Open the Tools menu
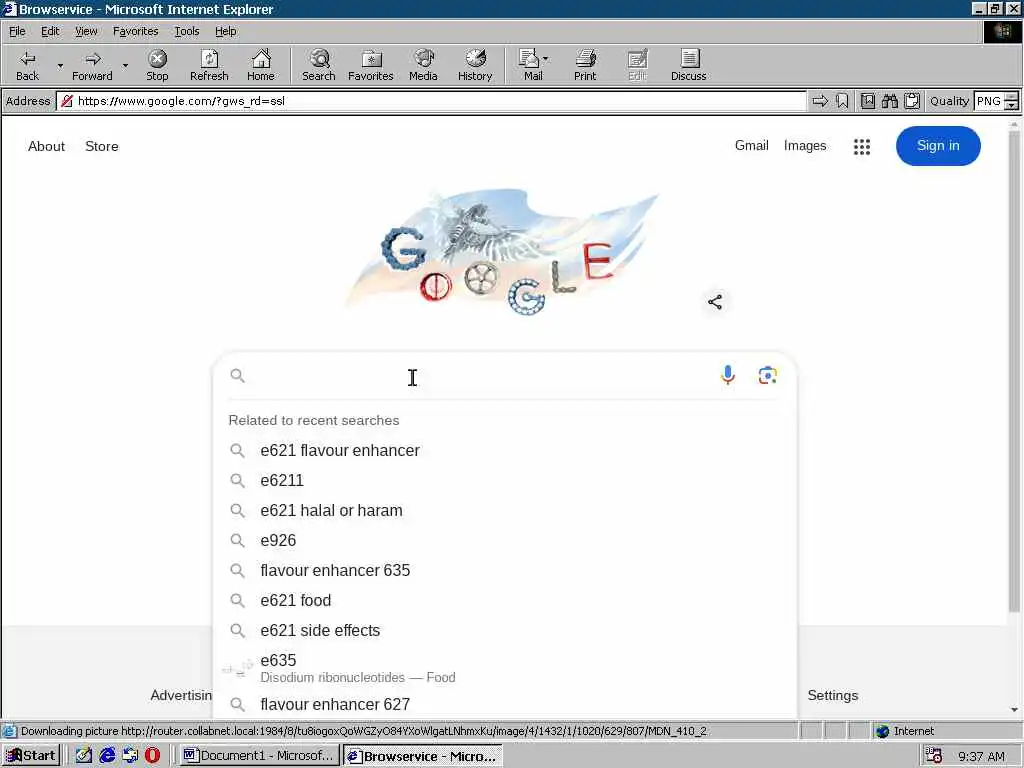 coord(186,31)
